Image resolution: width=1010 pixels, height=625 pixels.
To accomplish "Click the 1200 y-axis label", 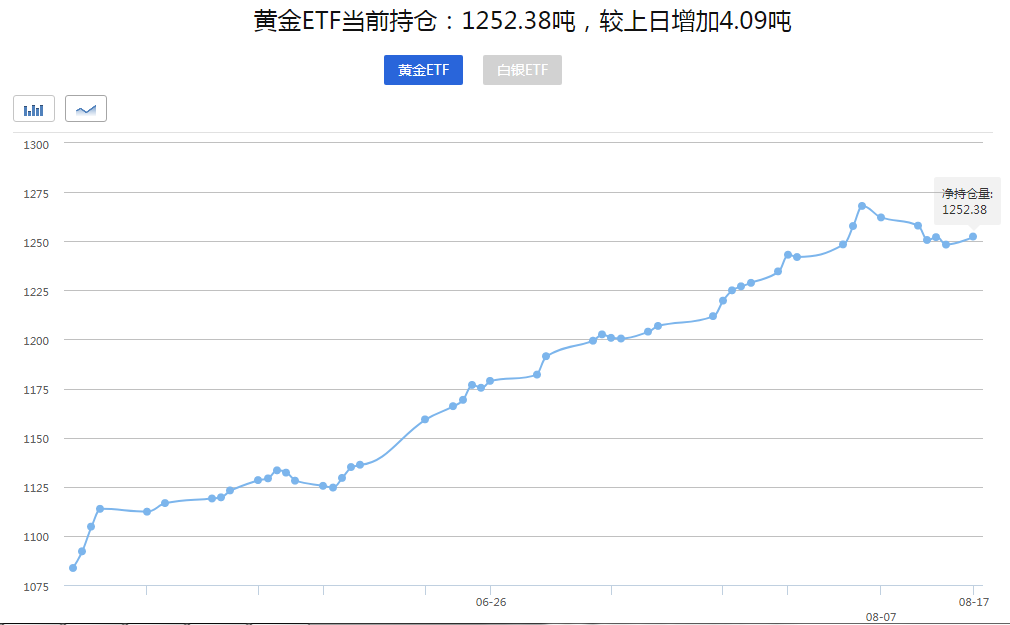I will coord(36,341).
